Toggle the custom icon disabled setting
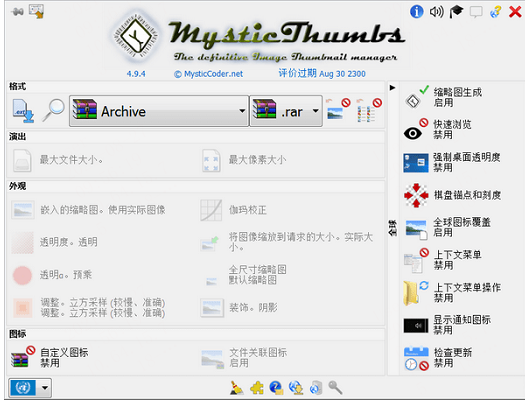 tap(50, 357)
